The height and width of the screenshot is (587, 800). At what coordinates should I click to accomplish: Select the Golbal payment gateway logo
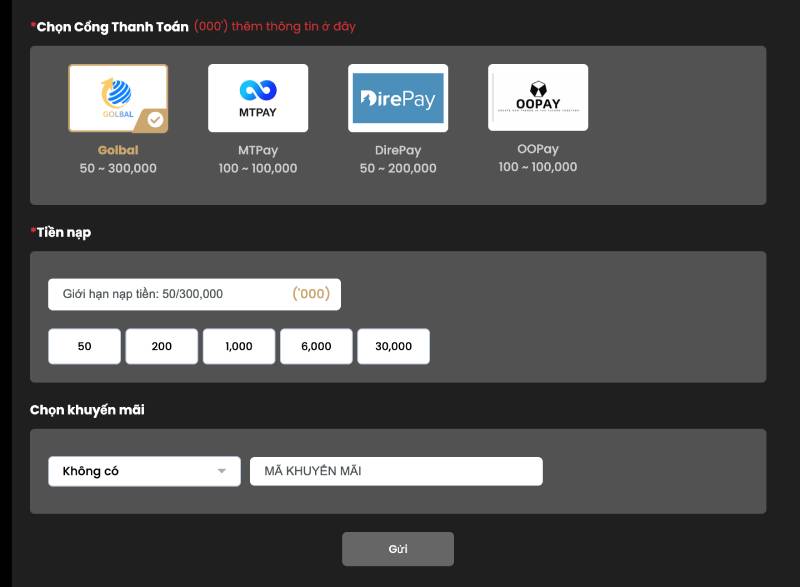click(x=117, y=97)
